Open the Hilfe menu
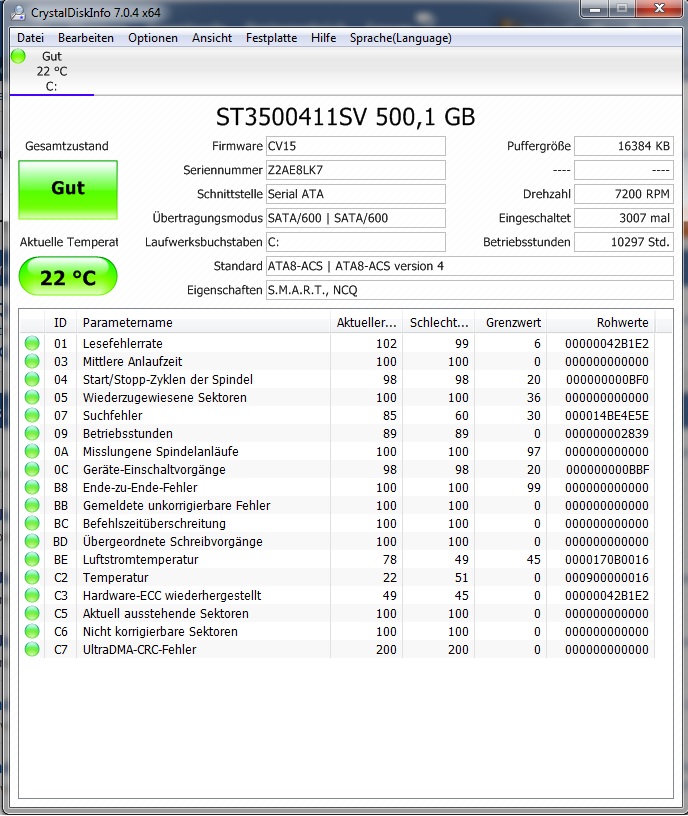The height and width of the screenshot is (816, 688). click(x=323, y=38)
